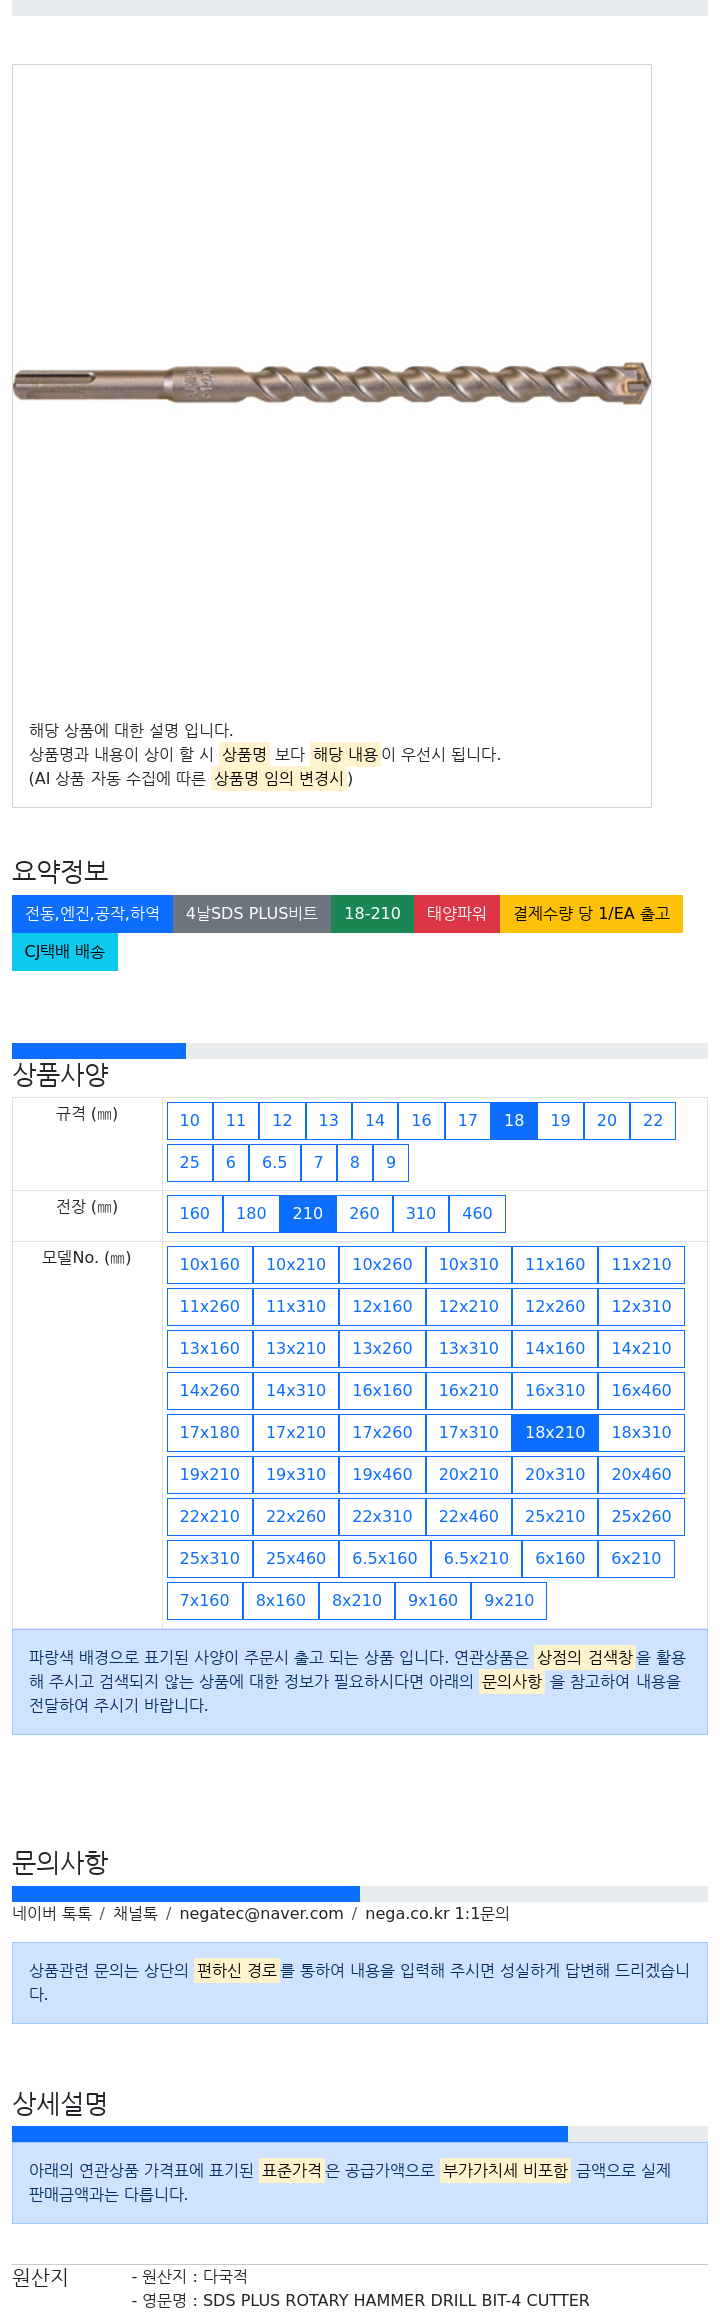Image resolution: width=720 pixels, height=2313 pixels.
Task: Click the CJ택배 배송 shipping tag
Action: [65, 952]
